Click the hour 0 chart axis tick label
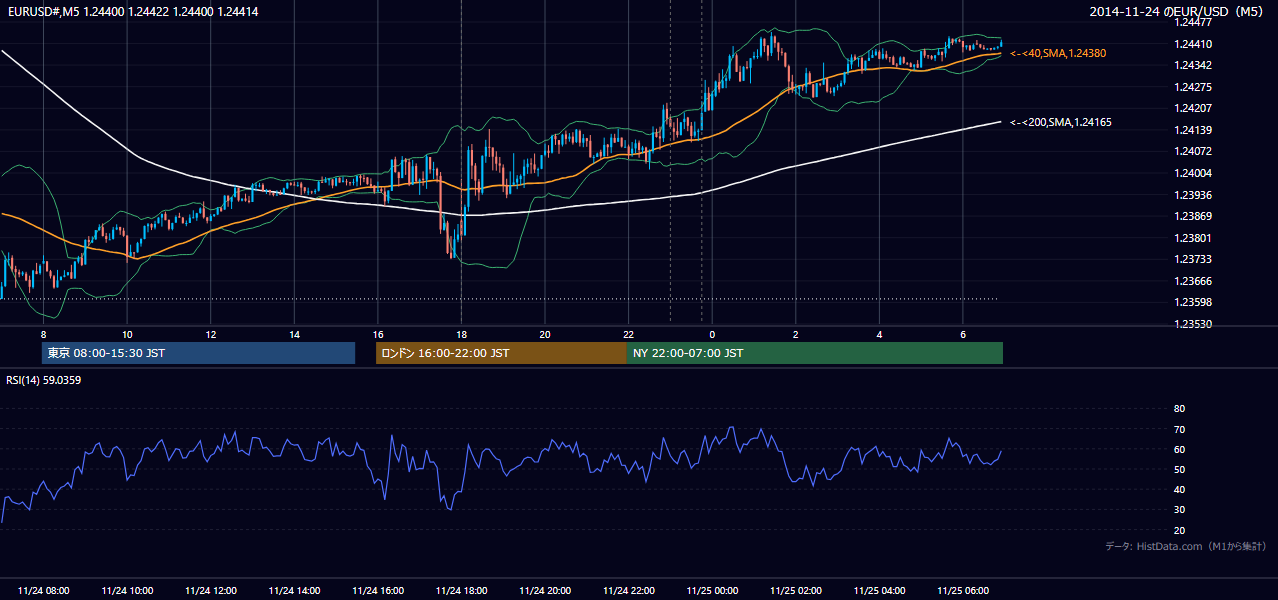Image resolution: width=1278 pixels, height=600 pixels. tap(712, 334)
